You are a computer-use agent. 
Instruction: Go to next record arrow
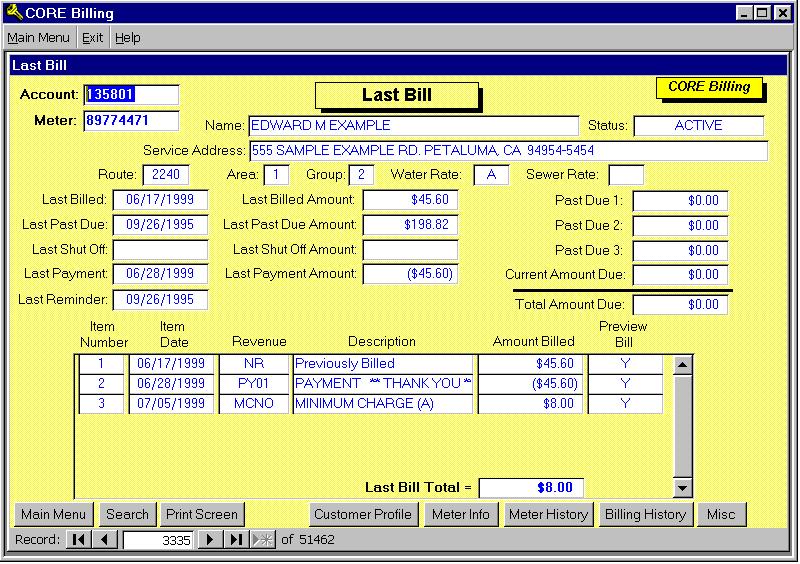coord(209,540)
